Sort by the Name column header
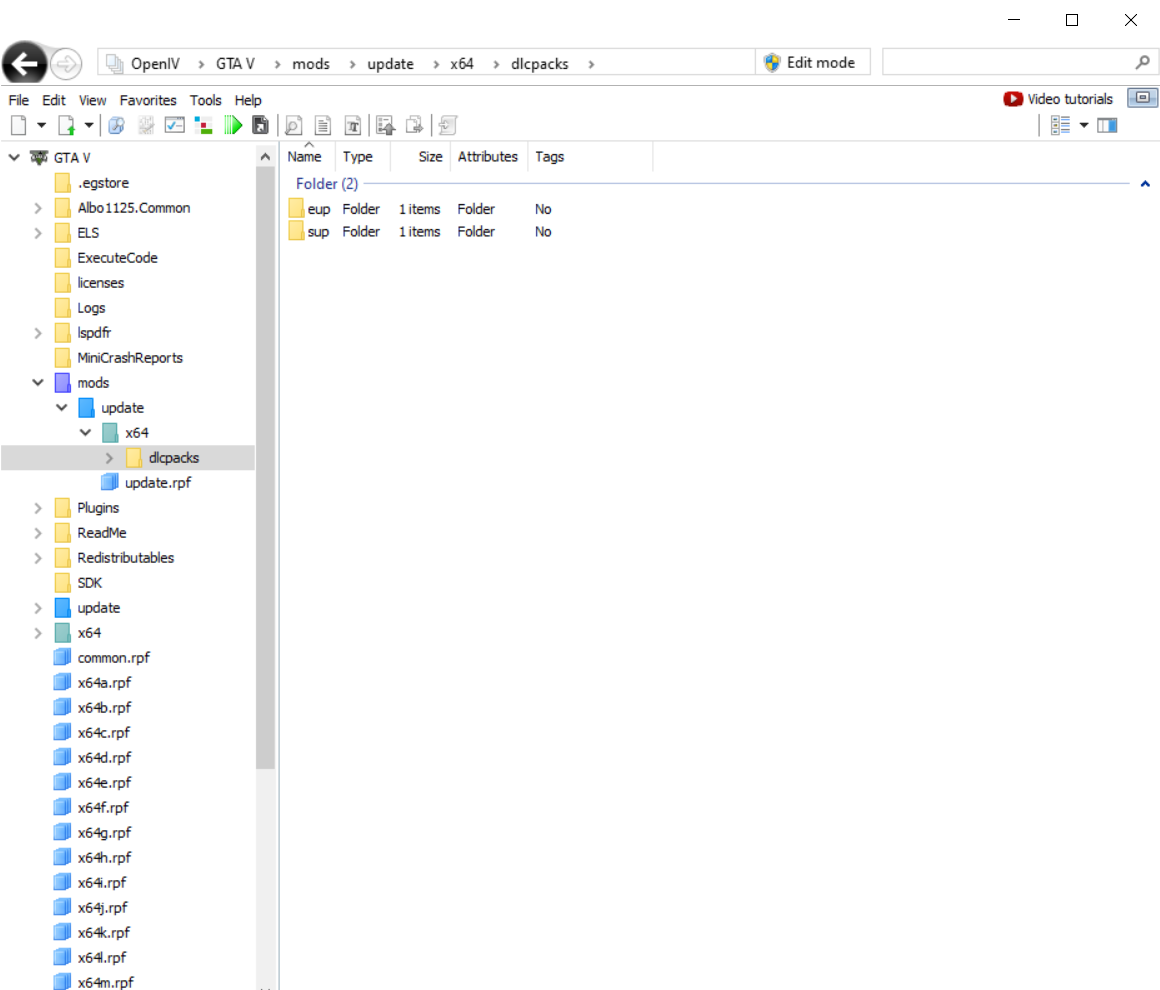The height and width of the screenshot is (990, 1160). click(x=307, y=157)
